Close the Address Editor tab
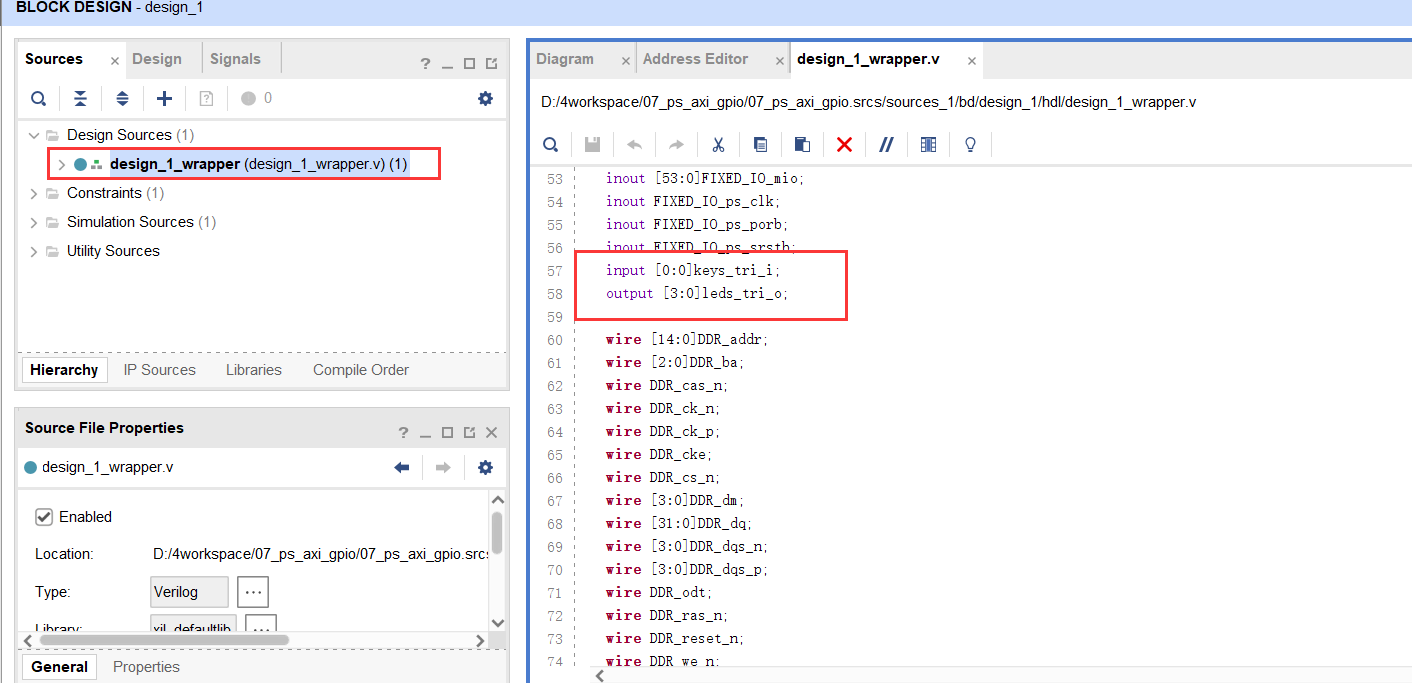The width and height of the screenshot is (1412, 683). pos(780,61)
